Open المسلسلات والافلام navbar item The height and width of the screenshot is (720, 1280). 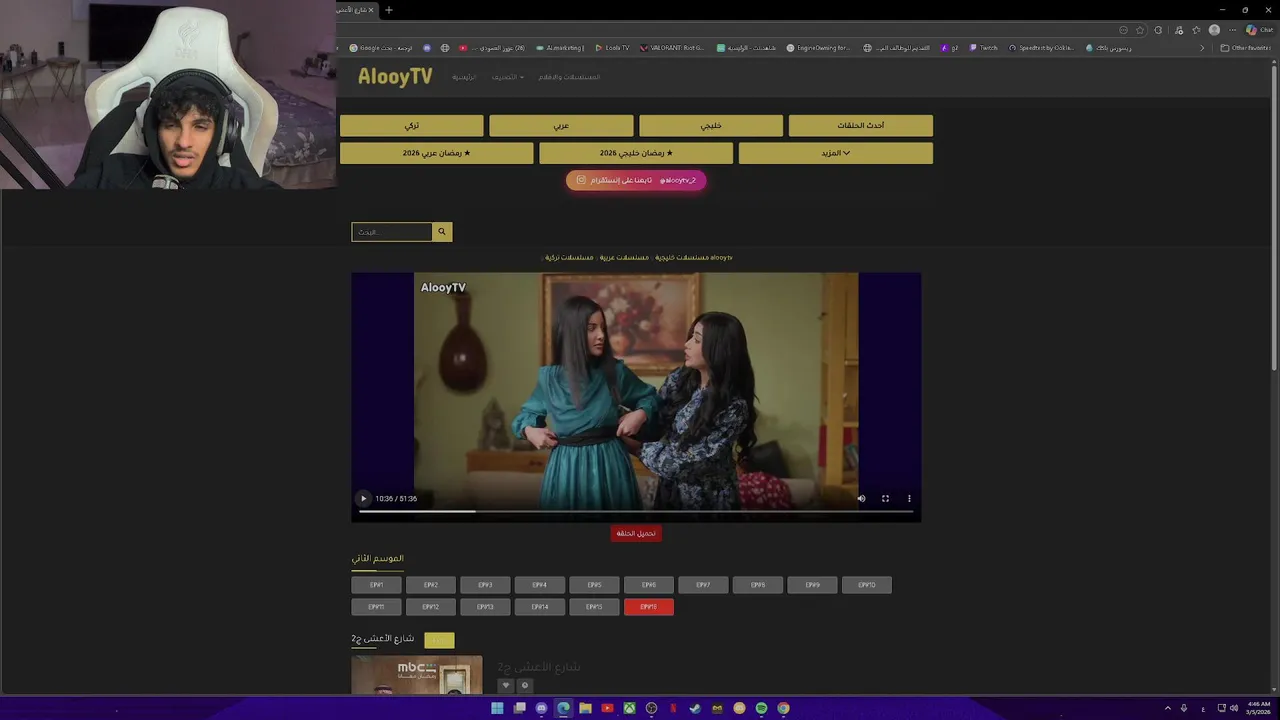pos(569,77)
